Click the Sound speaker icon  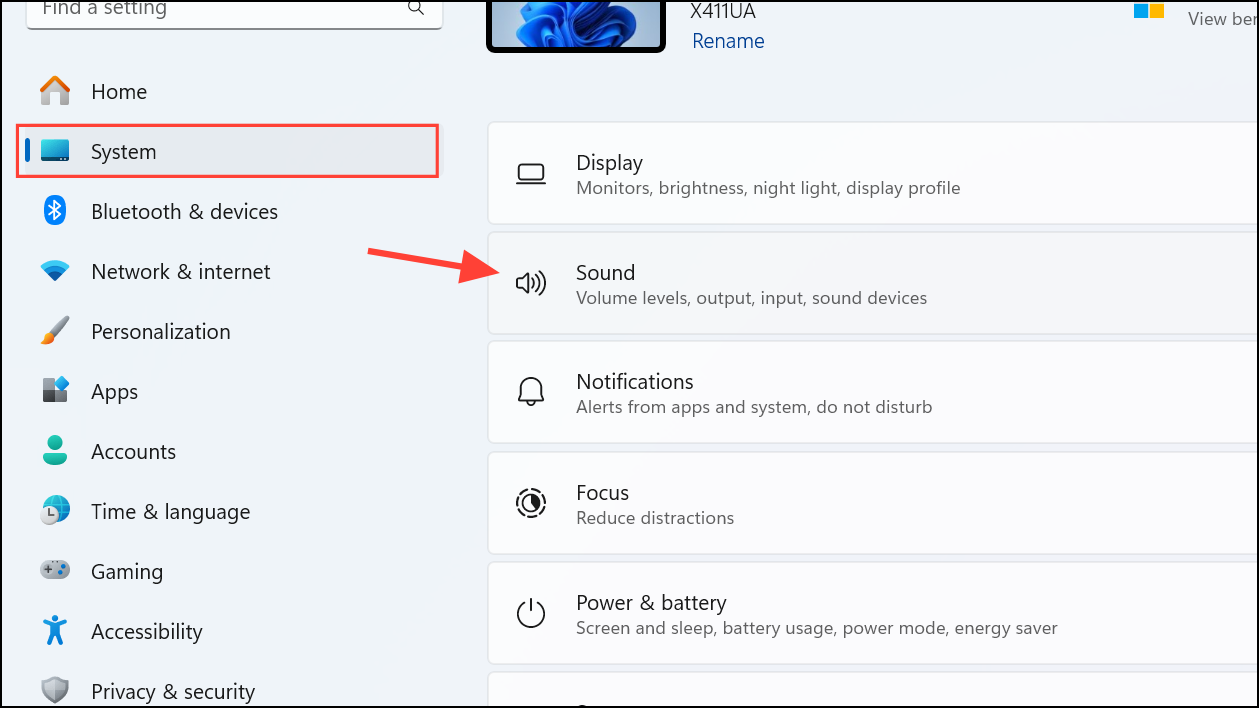point(531,282)
